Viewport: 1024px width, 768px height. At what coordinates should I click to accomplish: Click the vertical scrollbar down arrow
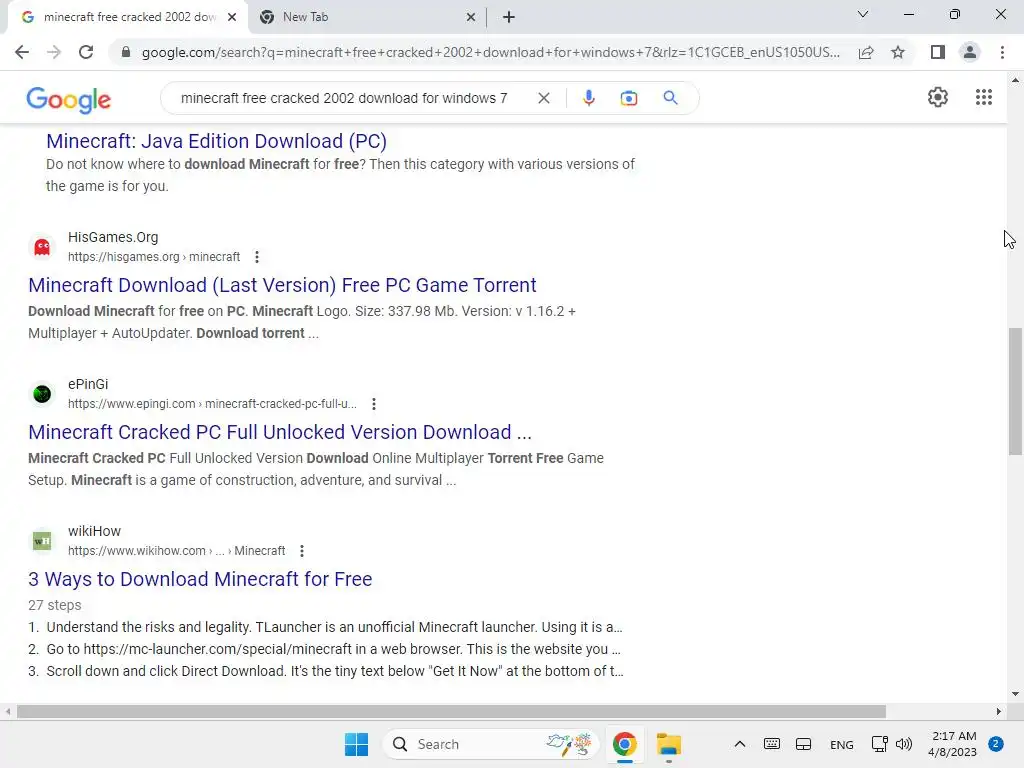pyautogui.click(x=1015, y=694)
